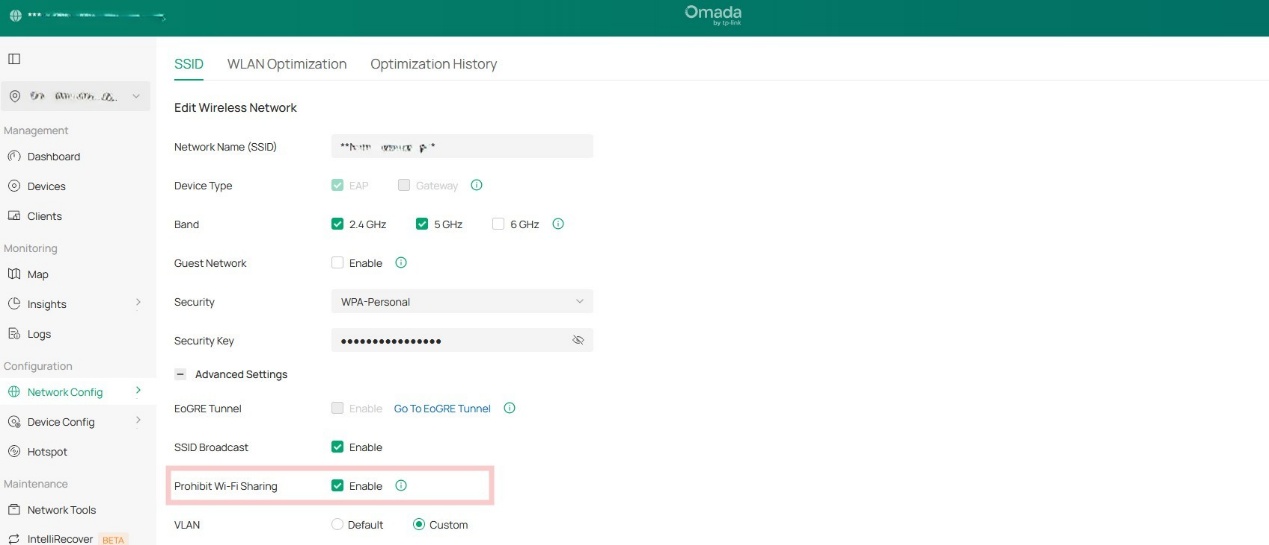
Task: Click the Map icon in sidebar
Action: (x=14, y=274)
